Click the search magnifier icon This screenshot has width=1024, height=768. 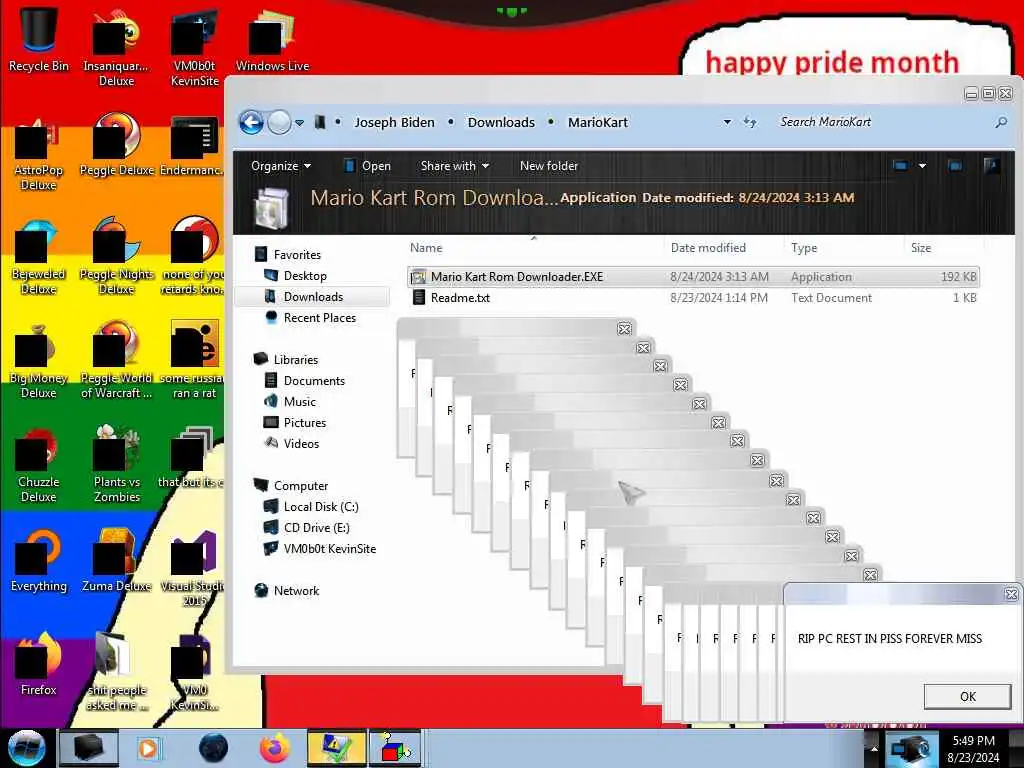point(1000,122)
